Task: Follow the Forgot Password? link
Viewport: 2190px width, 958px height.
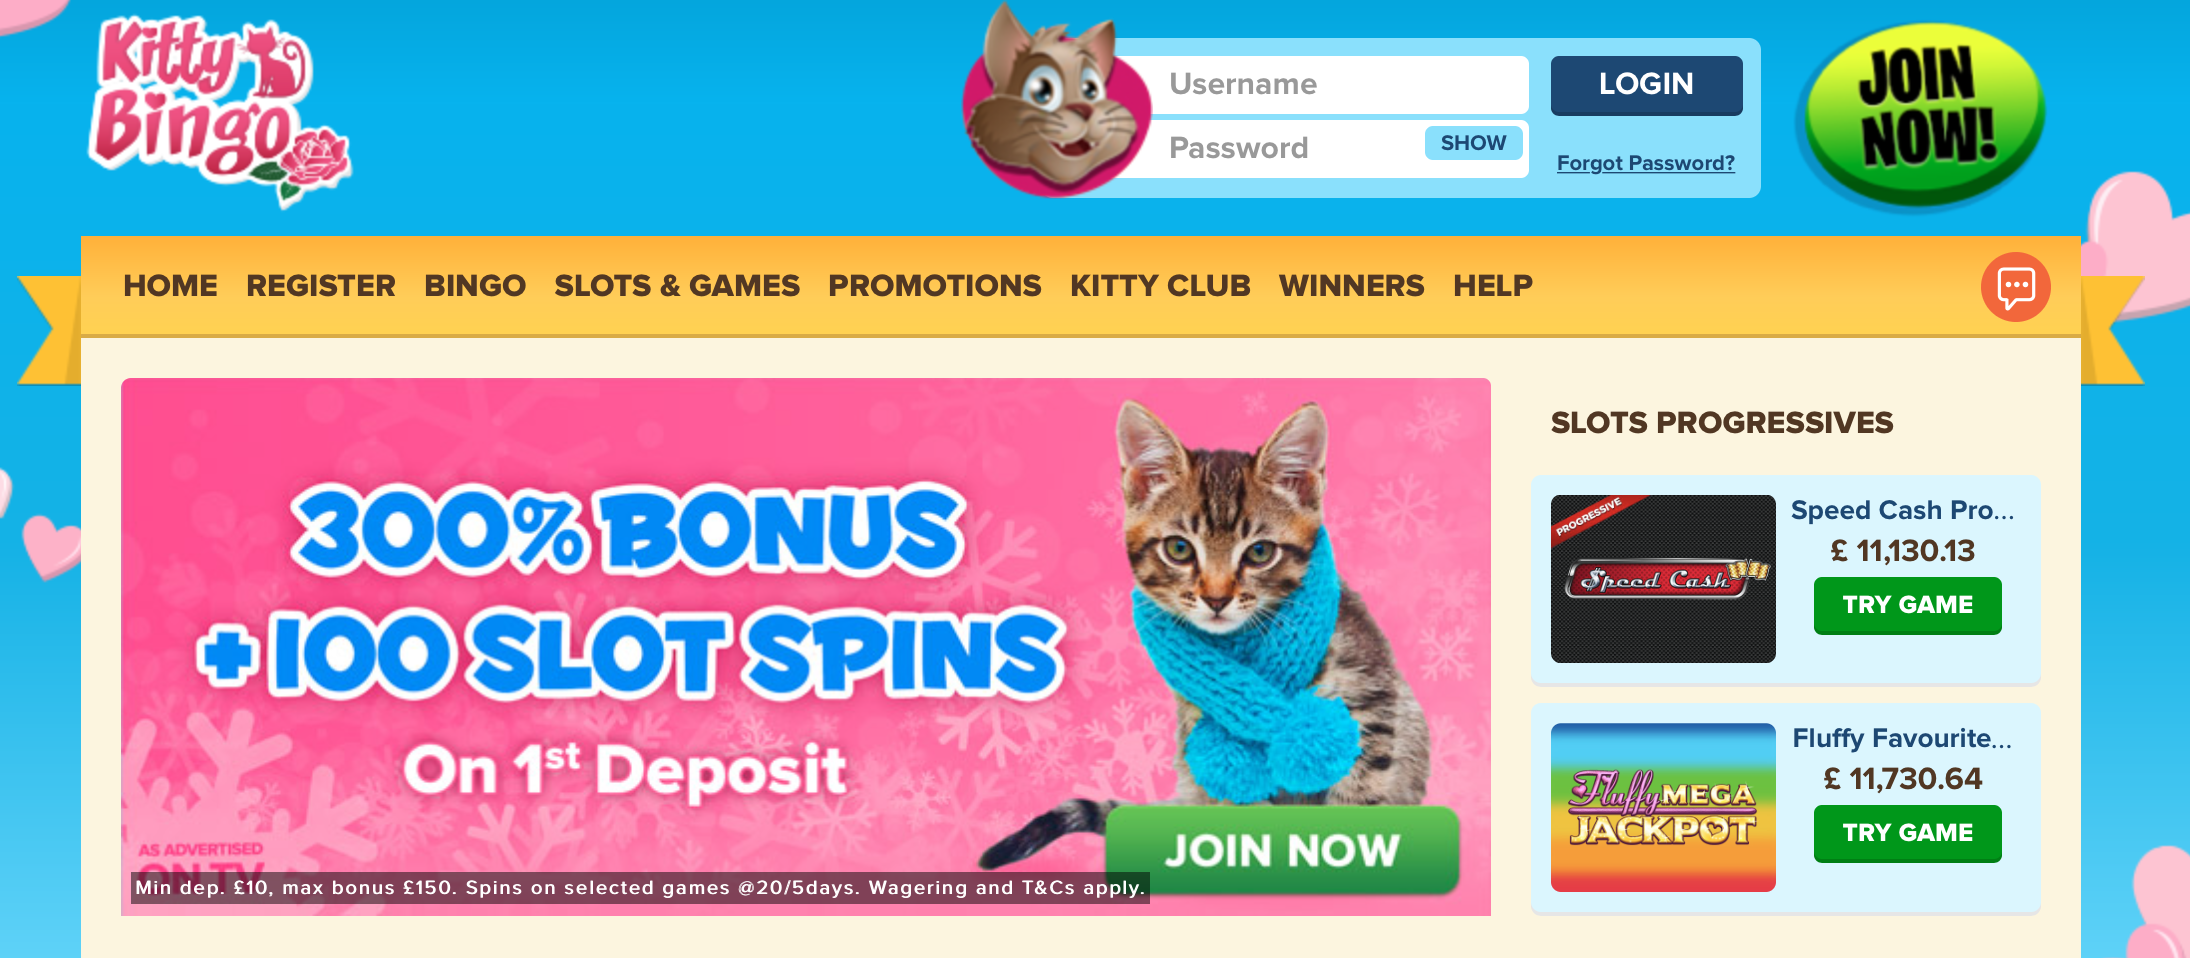Action: pyautogui.click(x=1645, y=163)
